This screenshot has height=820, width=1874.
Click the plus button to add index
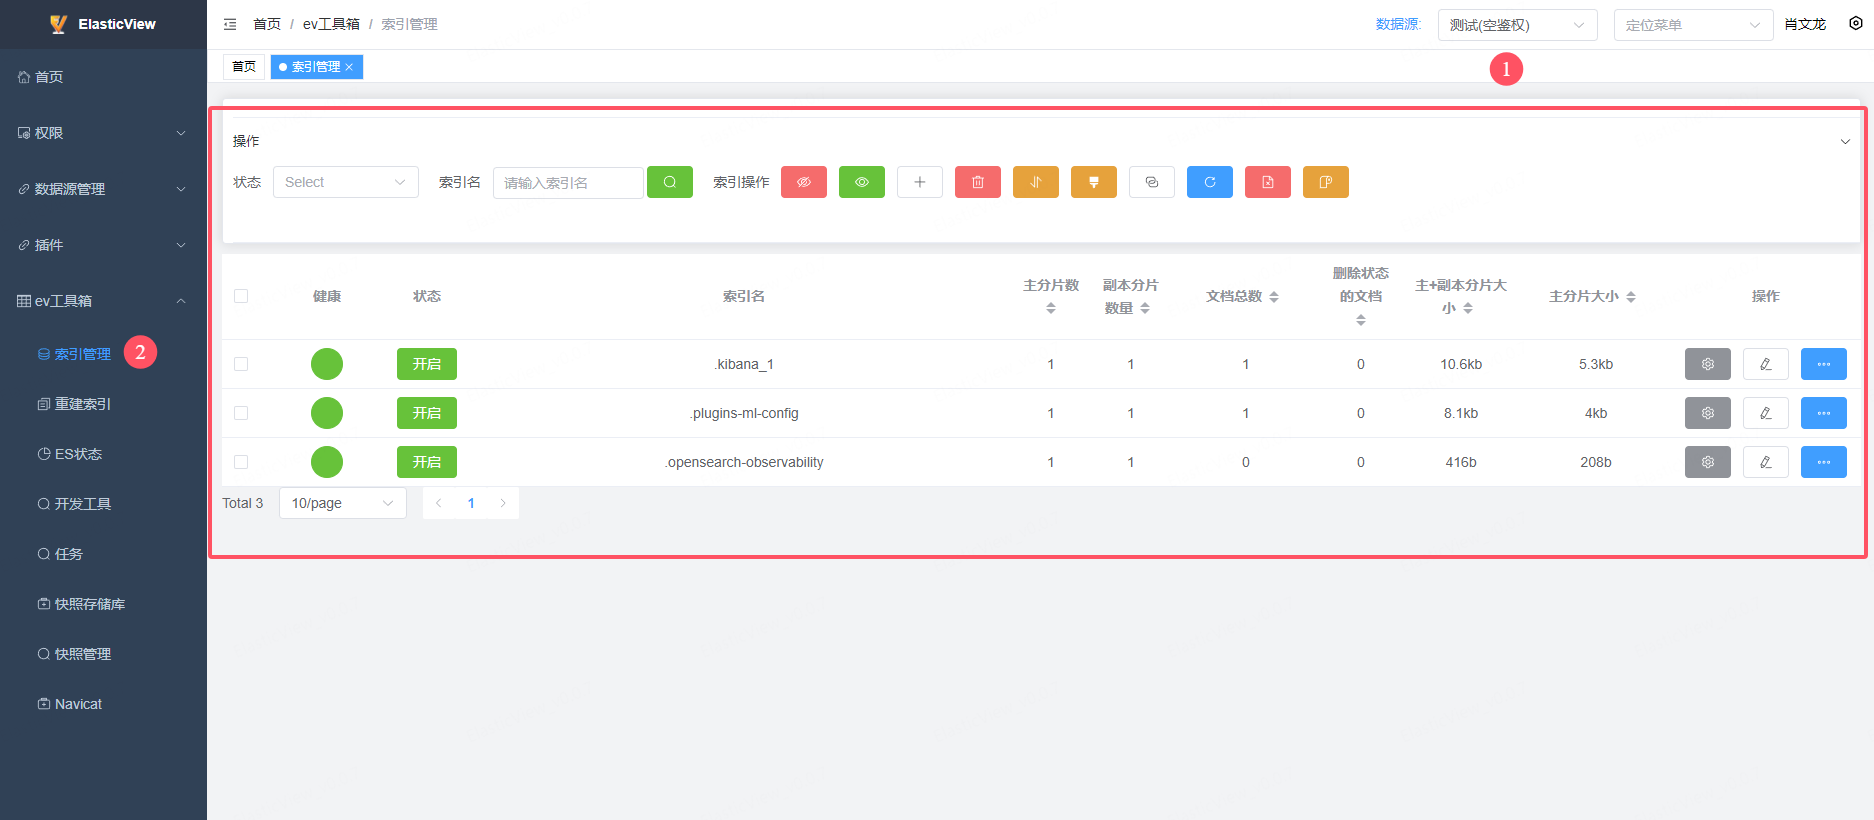click(x=919, y=182)
